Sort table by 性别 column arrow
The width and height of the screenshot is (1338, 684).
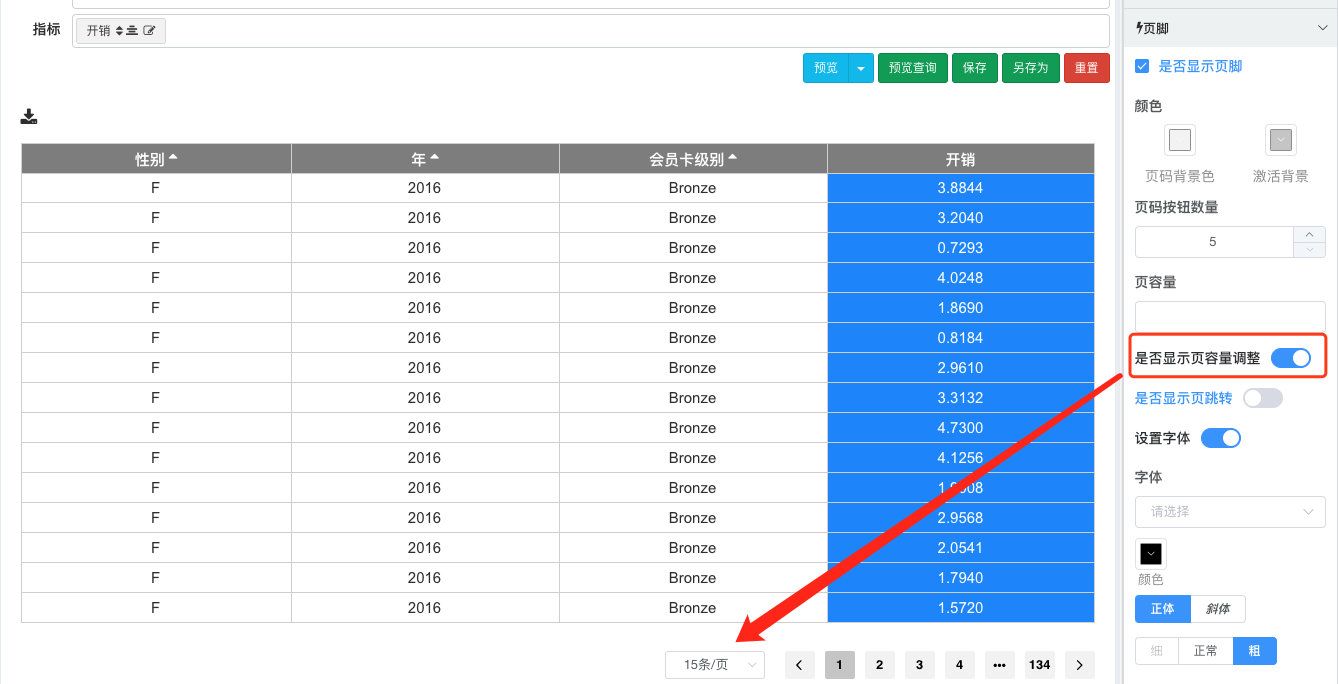click(173, 158)
